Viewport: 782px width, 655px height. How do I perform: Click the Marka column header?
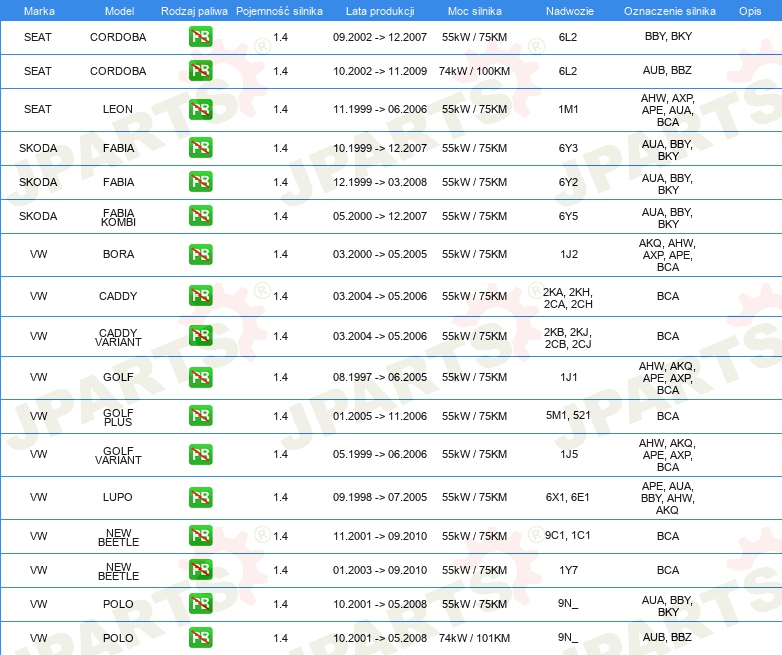(39, 11)
